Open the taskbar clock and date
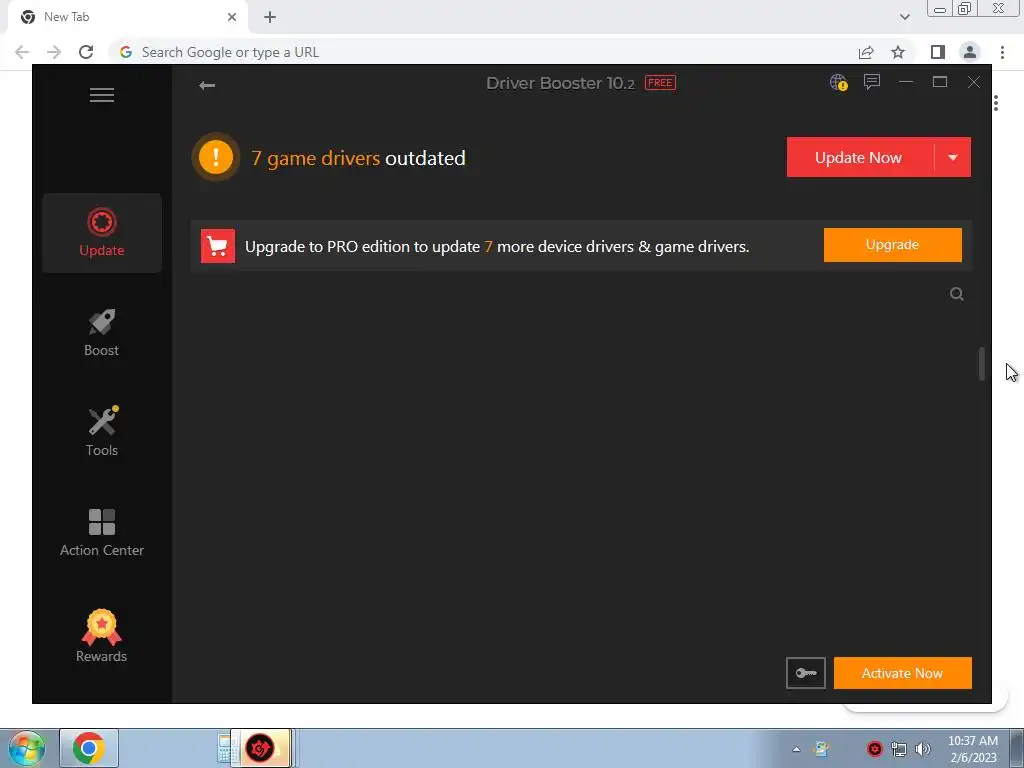 [973, 749]
